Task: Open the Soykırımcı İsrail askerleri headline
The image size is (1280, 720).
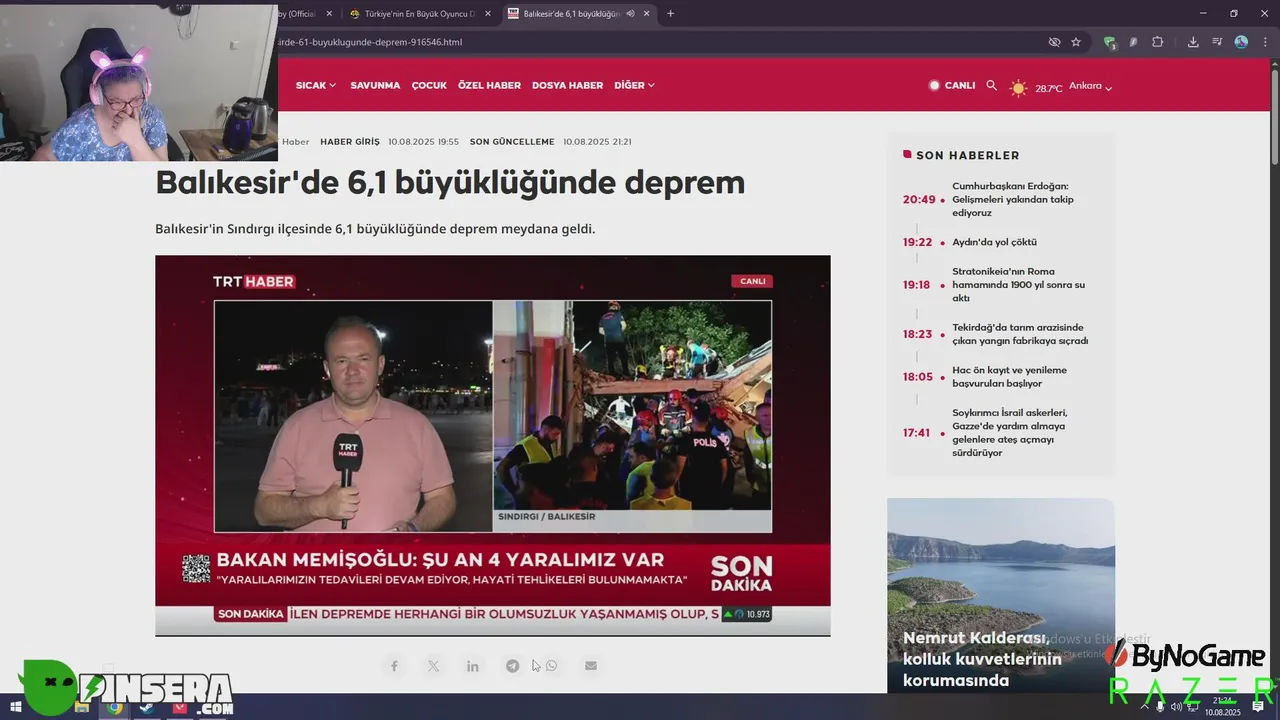Action: click(x=1012, y=433)
